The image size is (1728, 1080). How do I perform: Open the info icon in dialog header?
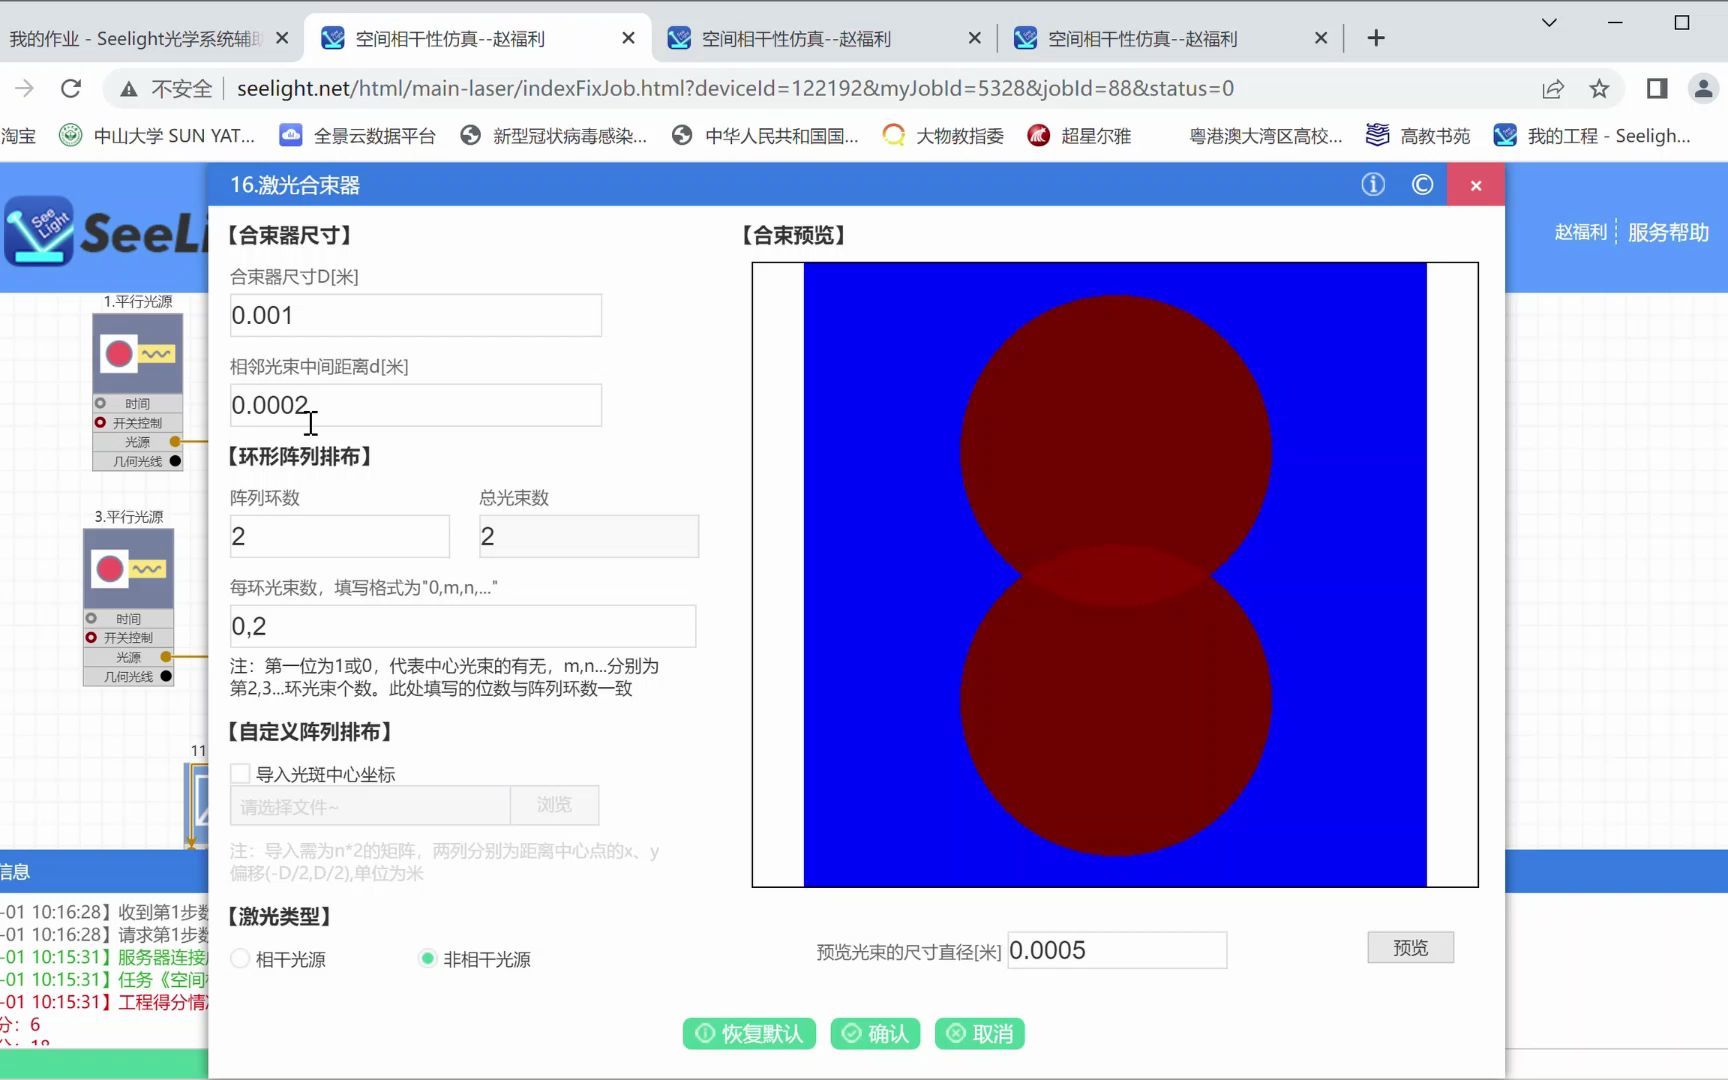1373,185
